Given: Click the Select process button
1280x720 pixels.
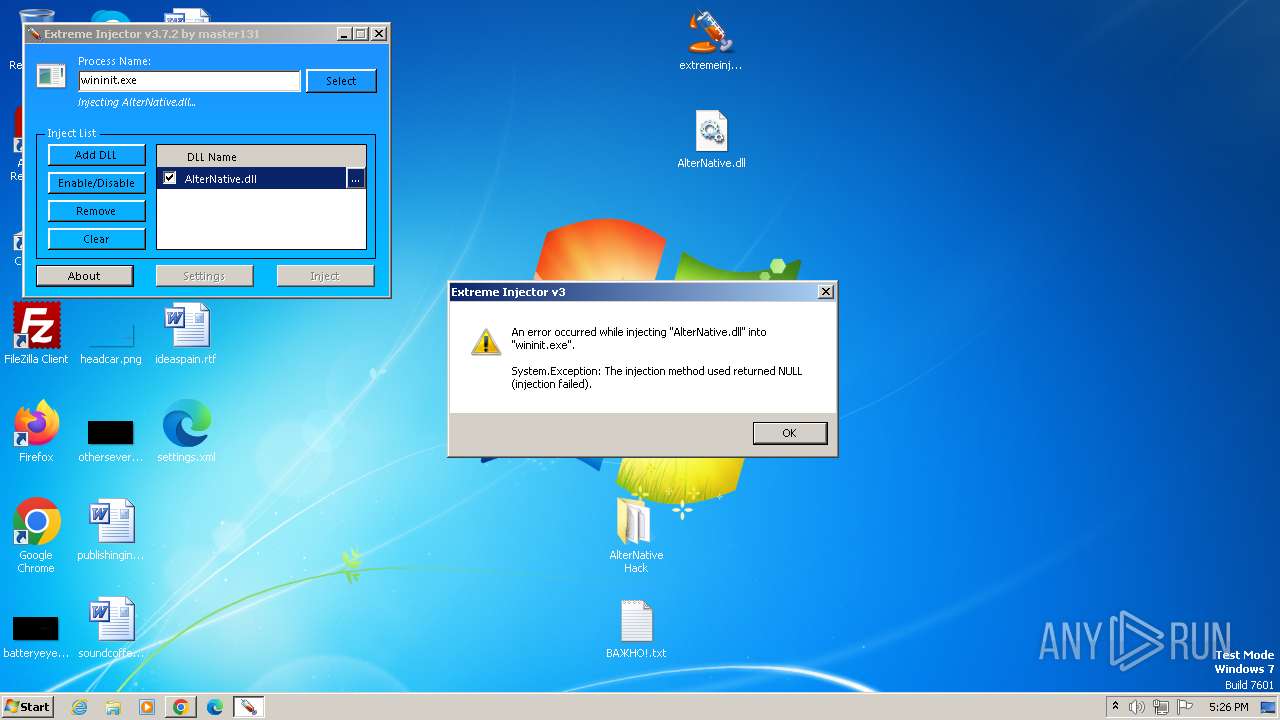Looking at the screenshot, I should (x=341, y=81).
